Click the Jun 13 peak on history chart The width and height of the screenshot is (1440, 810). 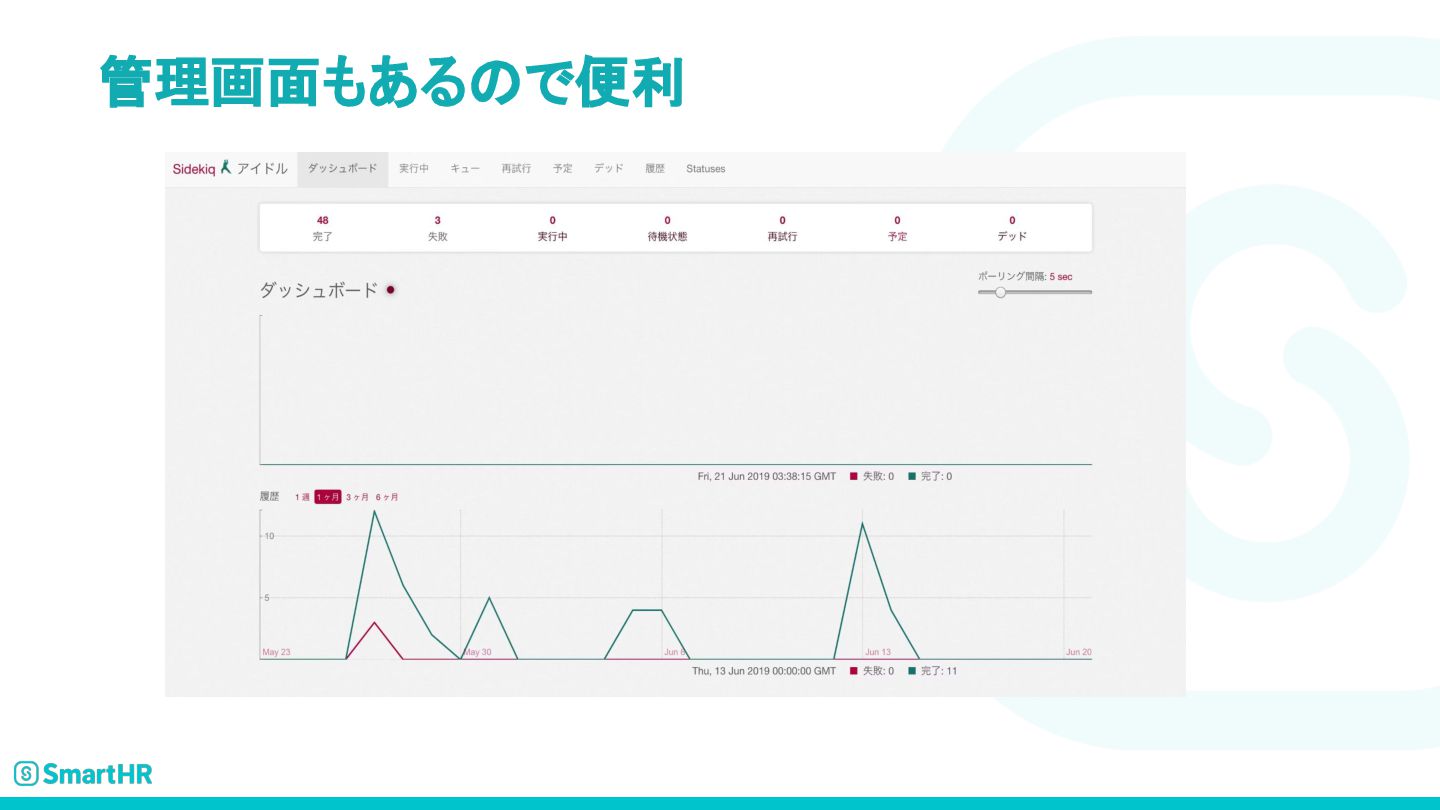pos(862,523)
